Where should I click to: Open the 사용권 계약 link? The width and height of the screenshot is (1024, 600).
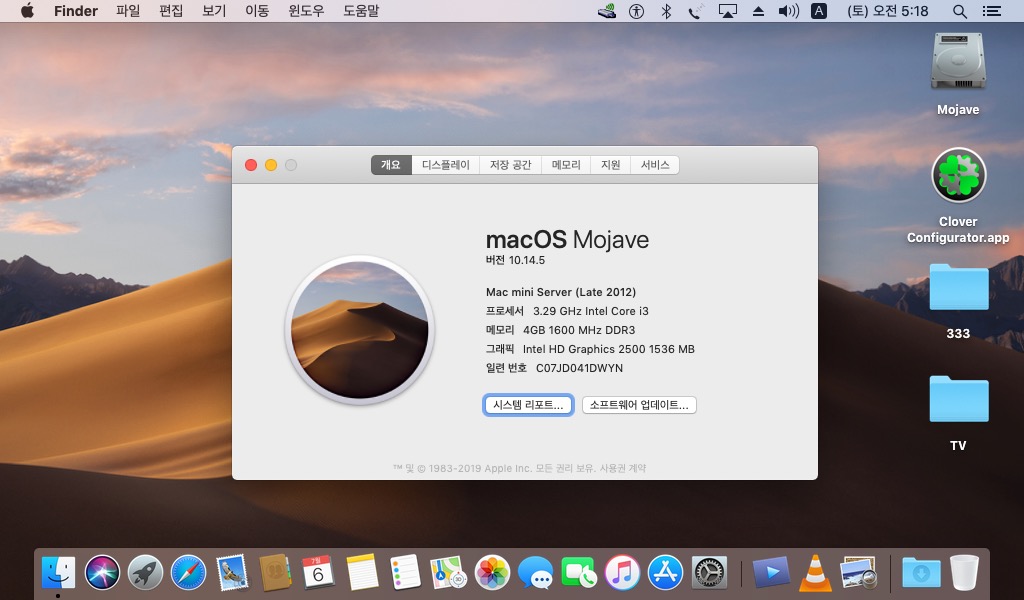tap(623, 468)
